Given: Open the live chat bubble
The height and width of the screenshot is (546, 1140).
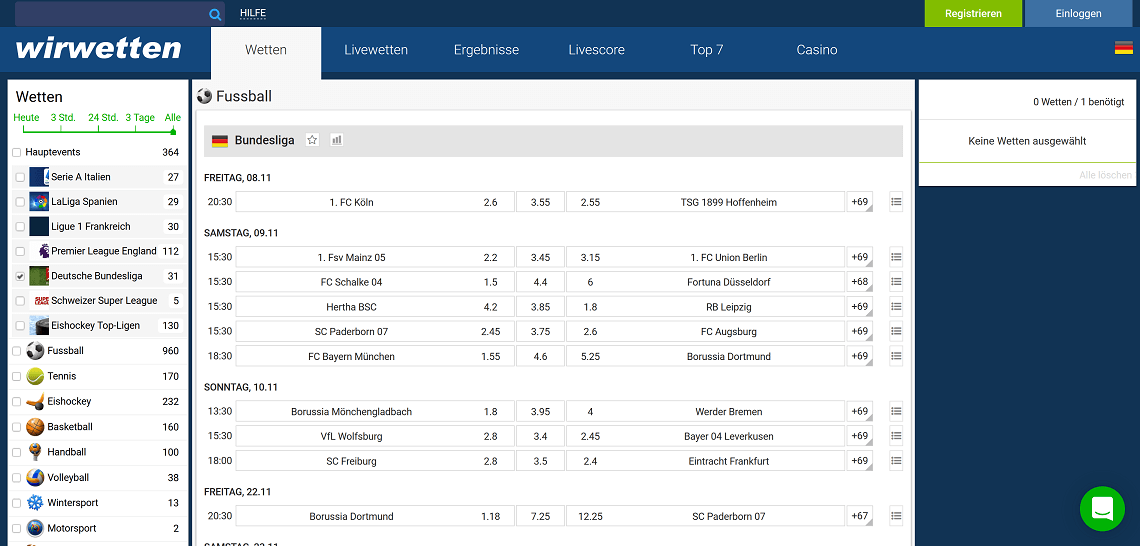Looking at the screenshot, I should click(1102, 508).
